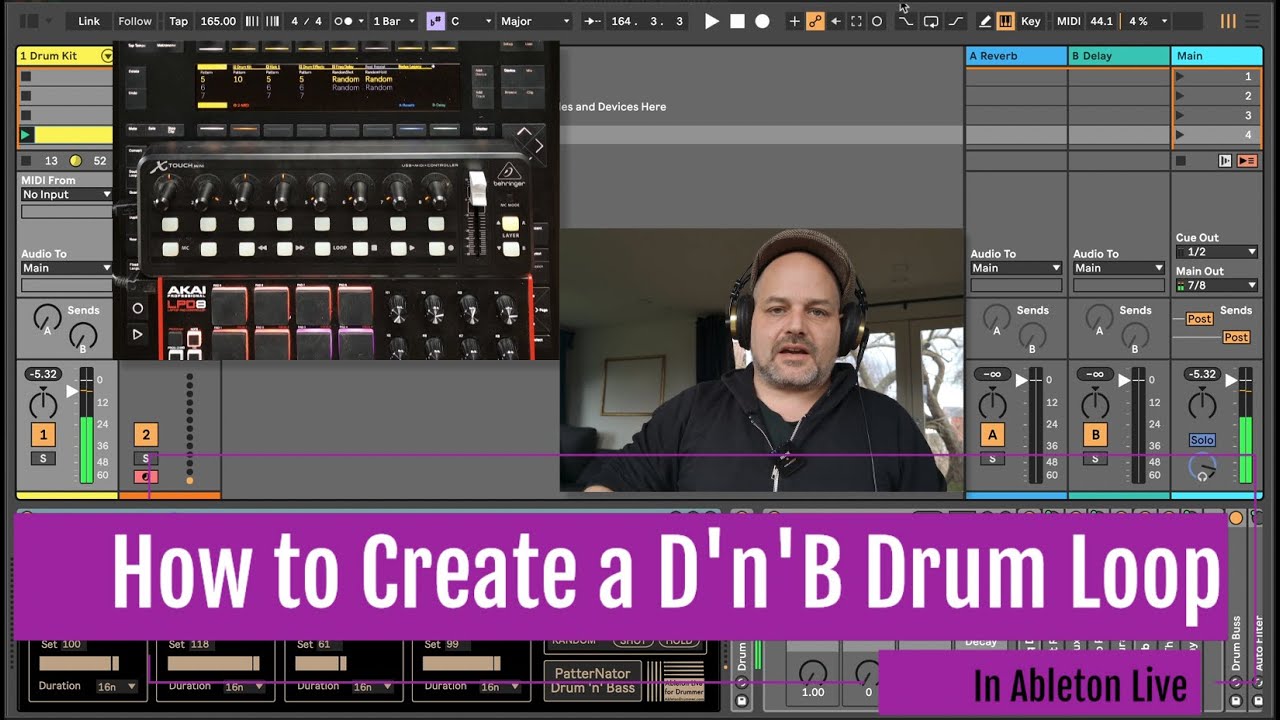Open B Delay Audio To dropdown
The image size is (1280, 720).
[x=1119, y=268]
